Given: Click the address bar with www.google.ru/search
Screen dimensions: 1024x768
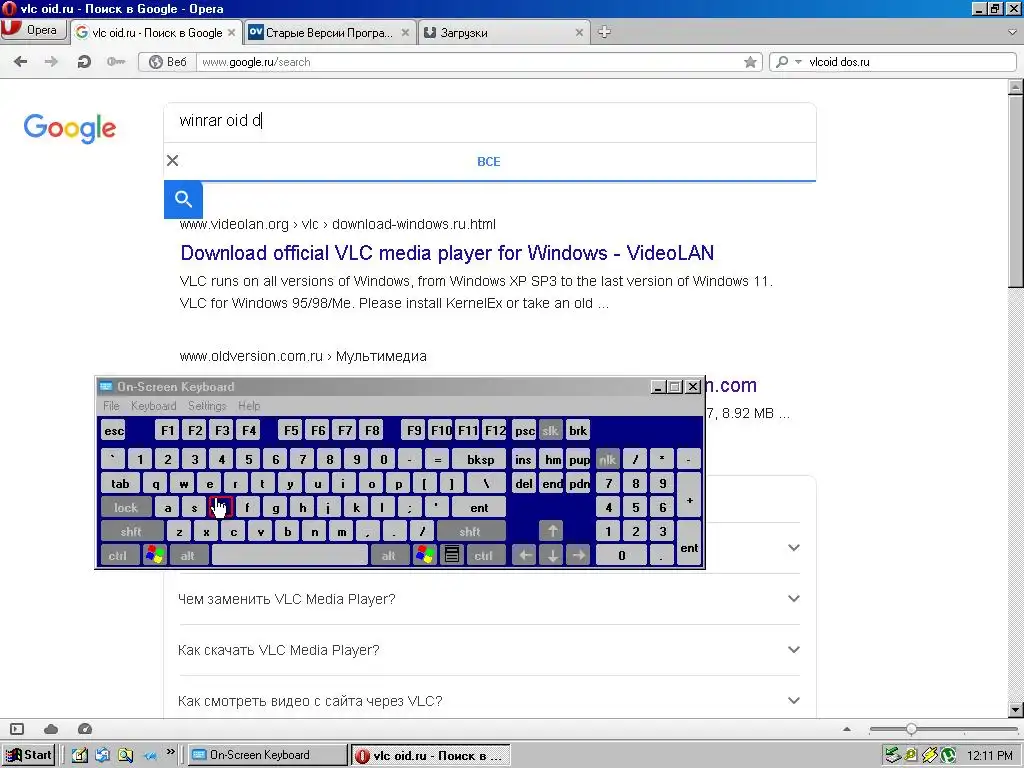Looking at the screenshot, I should click(468, 62).
